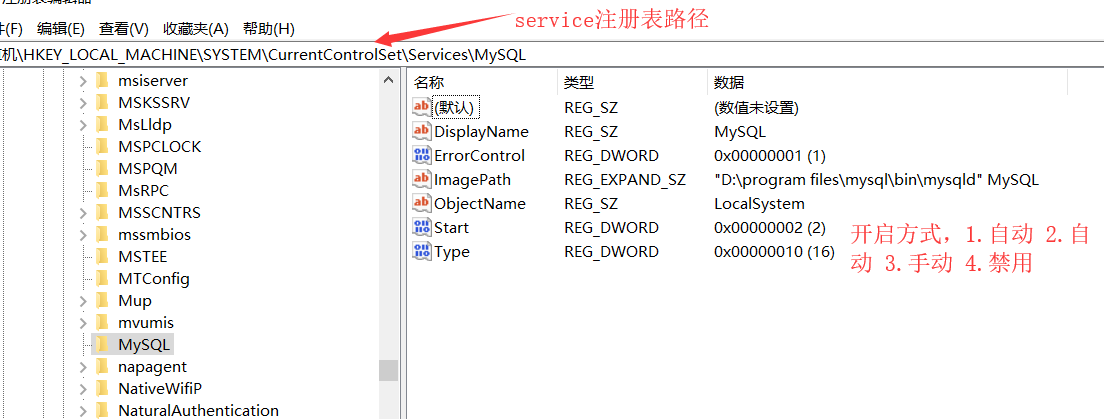The image size is (1104, 419).
Task: Expand the Mup tree node
Action: [x=83, y=301]
